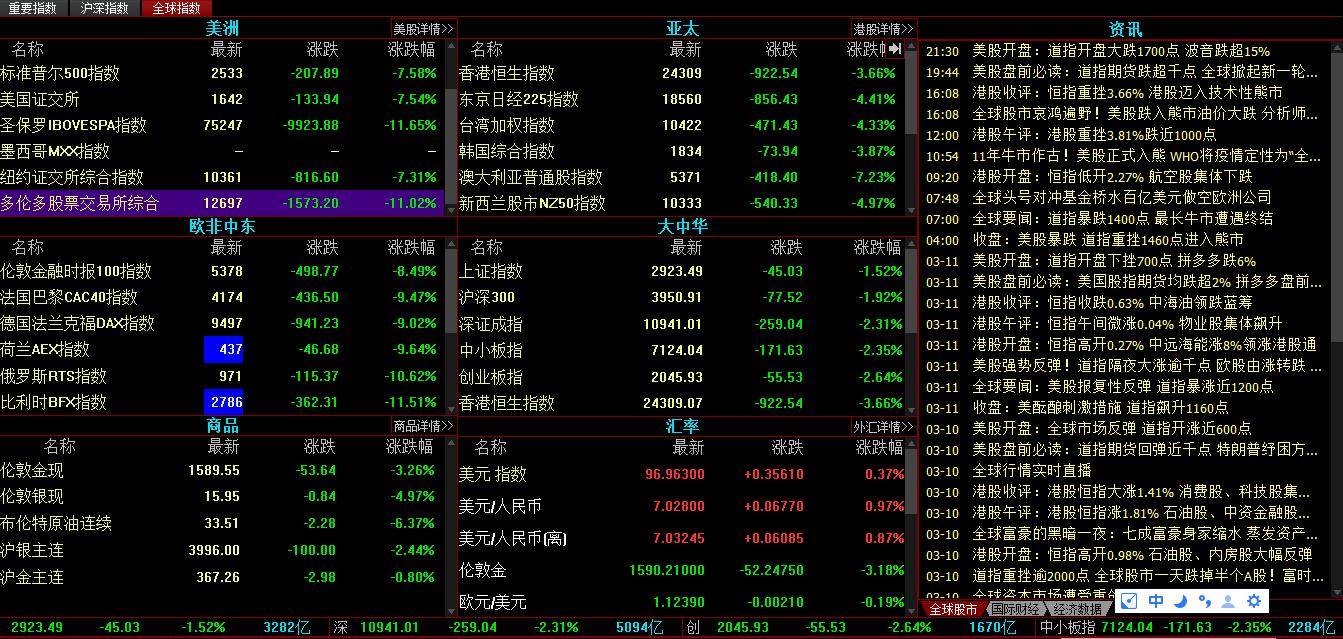Click the 亚太 section header
This screenshot has height=639, width=1343.
point(682,29)
